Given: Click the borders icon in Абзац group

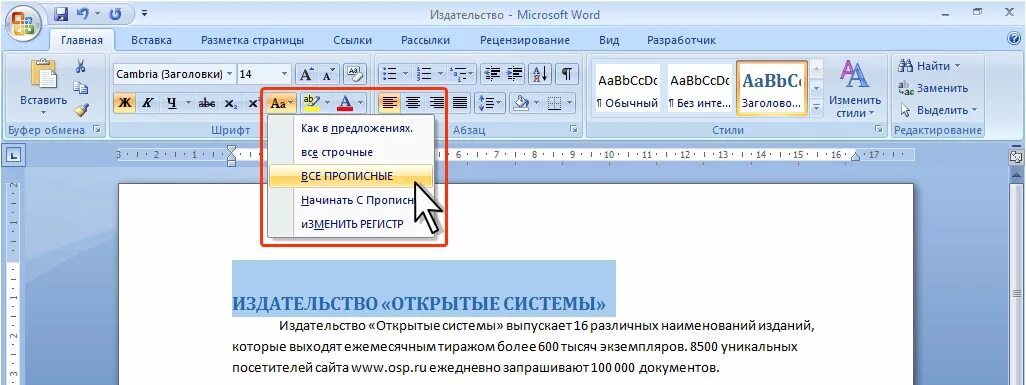Looking at the screenshot, I should [554, 103].
